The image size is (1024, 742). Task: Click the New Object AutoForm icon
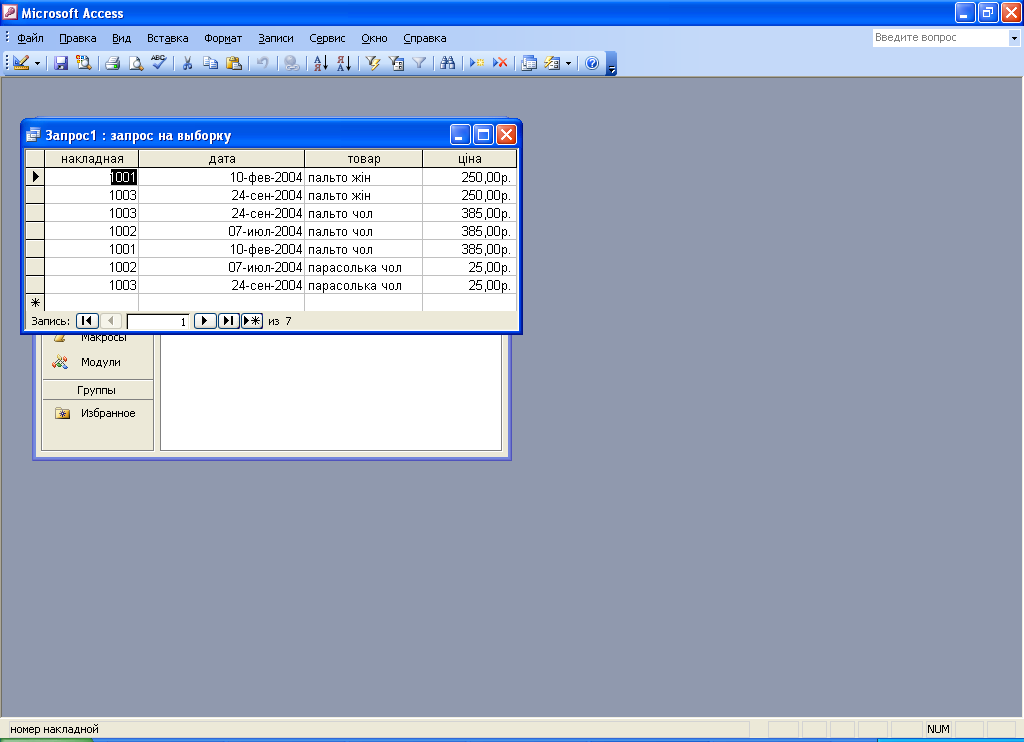click(552, 63)
